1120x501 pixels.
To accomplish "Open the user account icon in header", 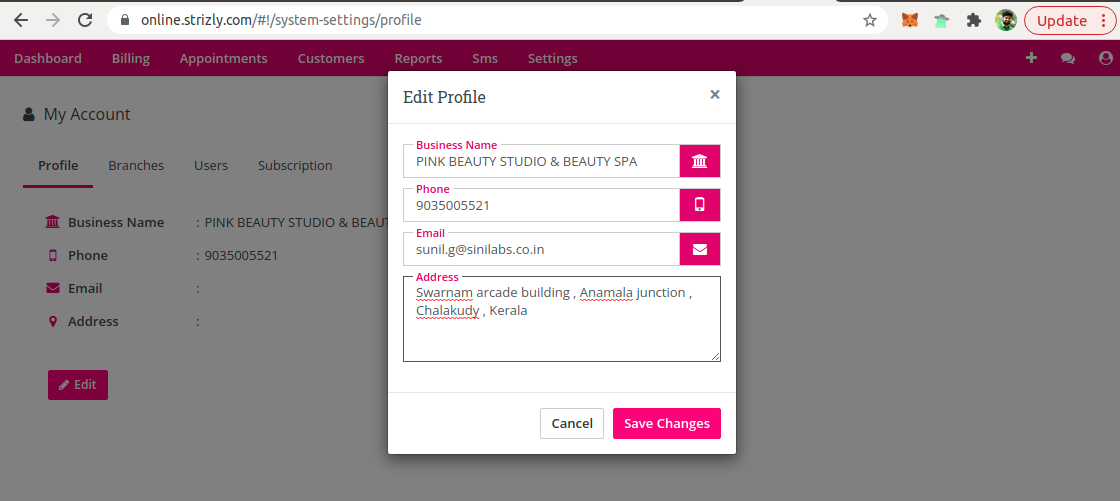I will pyautogui.click(x=1106, y=59).
